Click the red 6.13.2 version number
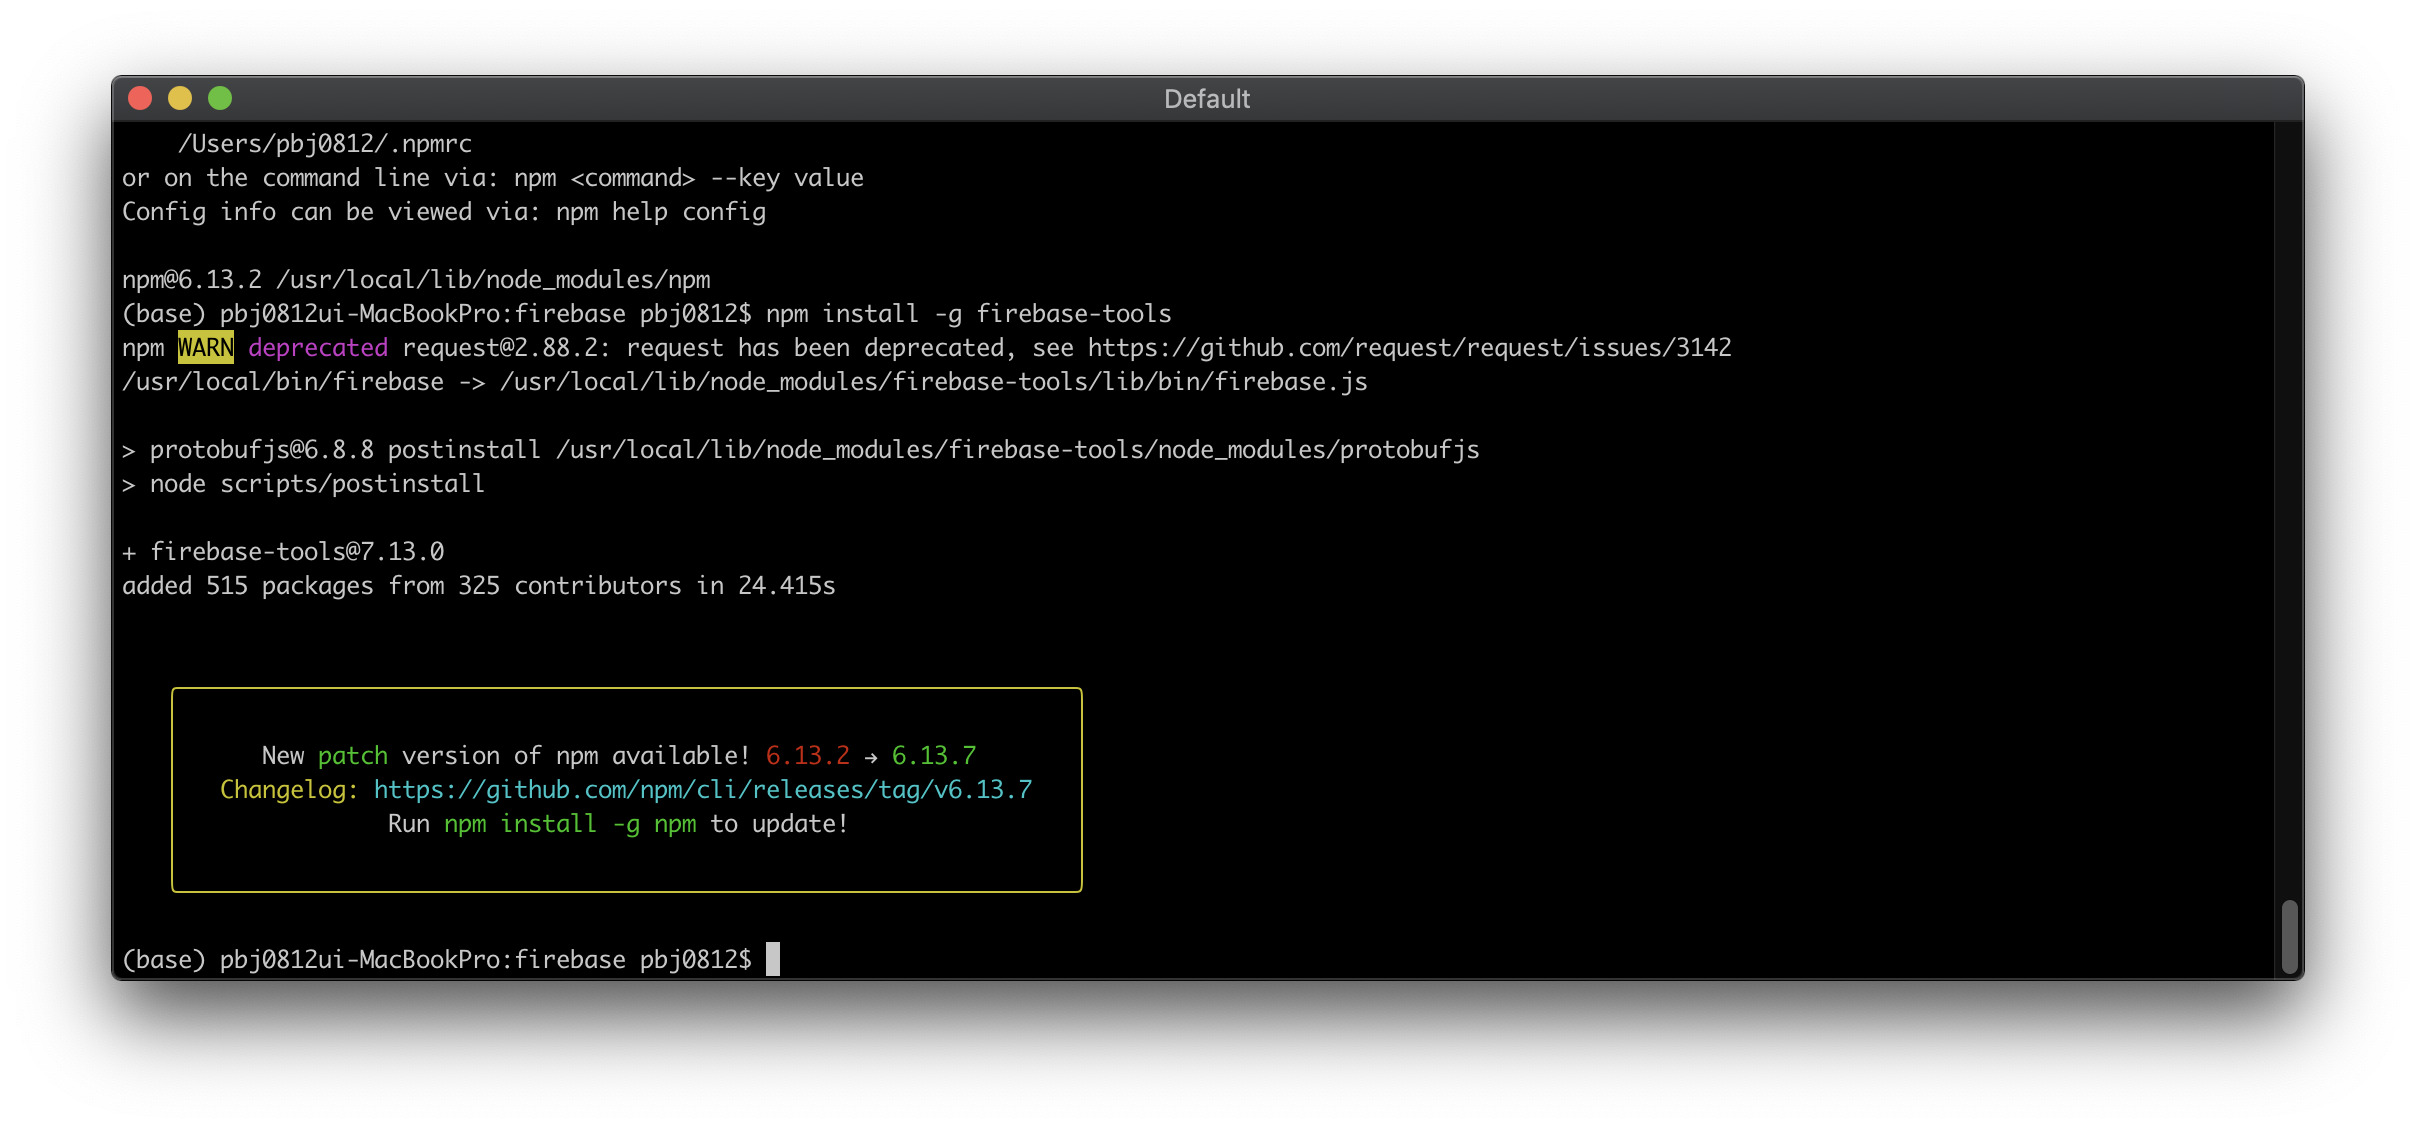The height and width of the screenshot is (1128, 2416). click(807, 756)
